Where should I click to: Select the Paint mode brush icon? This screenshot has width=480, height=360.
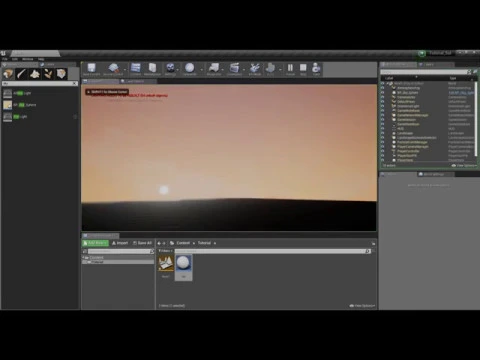pyautogui.click(x=21, y=74)
